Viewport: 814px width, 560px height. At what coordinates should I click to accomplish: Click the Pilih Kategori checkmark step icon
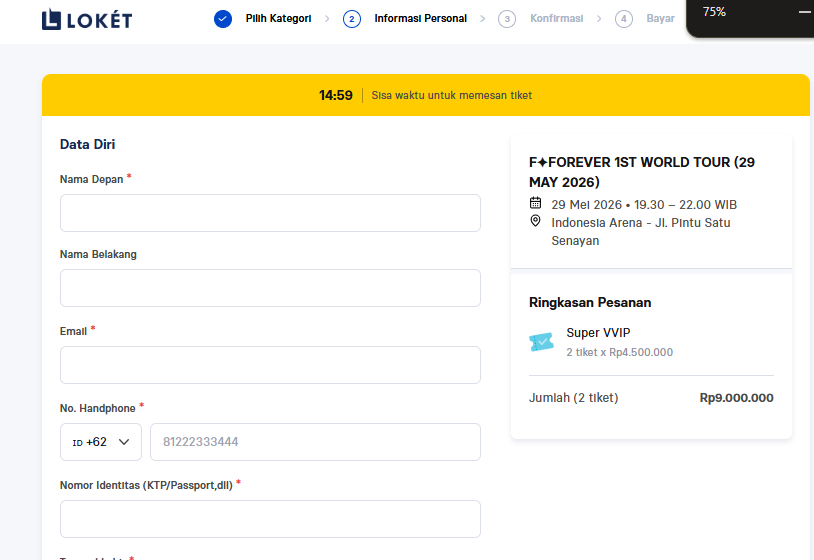223,19
